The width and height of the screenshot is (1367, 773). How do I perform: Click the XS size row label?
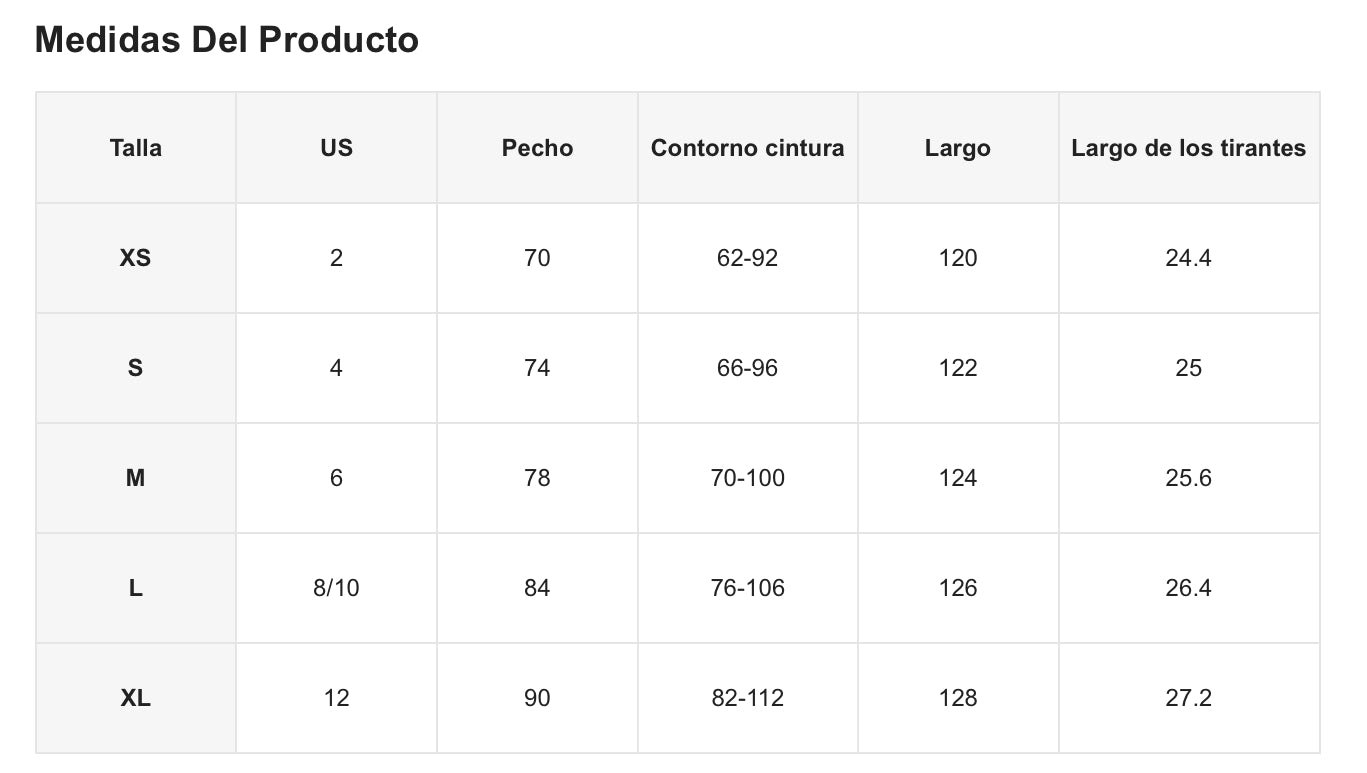[136, 258]
